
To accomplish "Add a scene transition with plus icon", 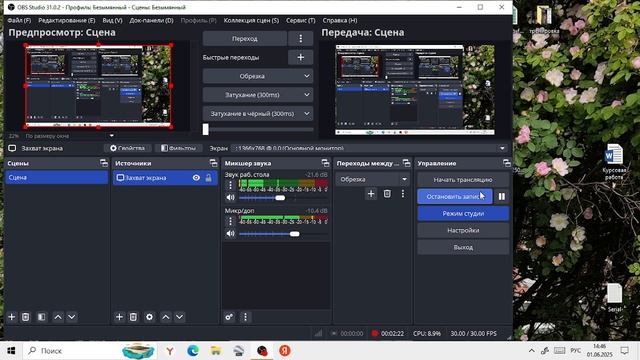I will [371, 193].
